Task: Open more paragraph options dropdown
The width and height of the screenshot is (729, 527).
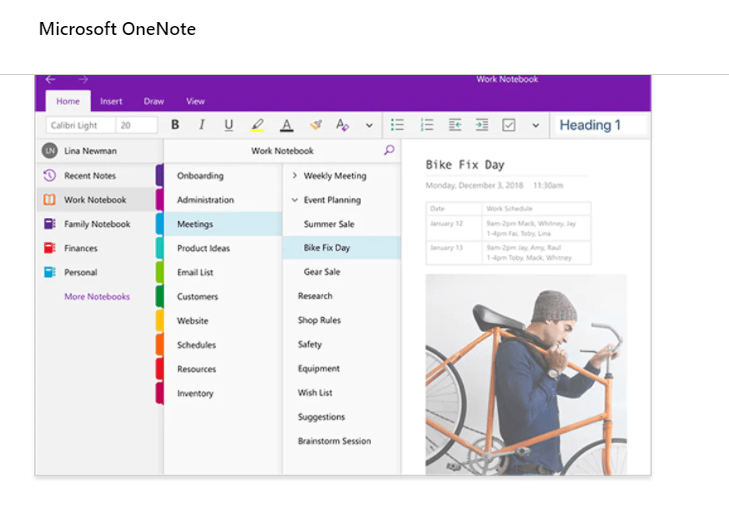Action: pos(536,125)
